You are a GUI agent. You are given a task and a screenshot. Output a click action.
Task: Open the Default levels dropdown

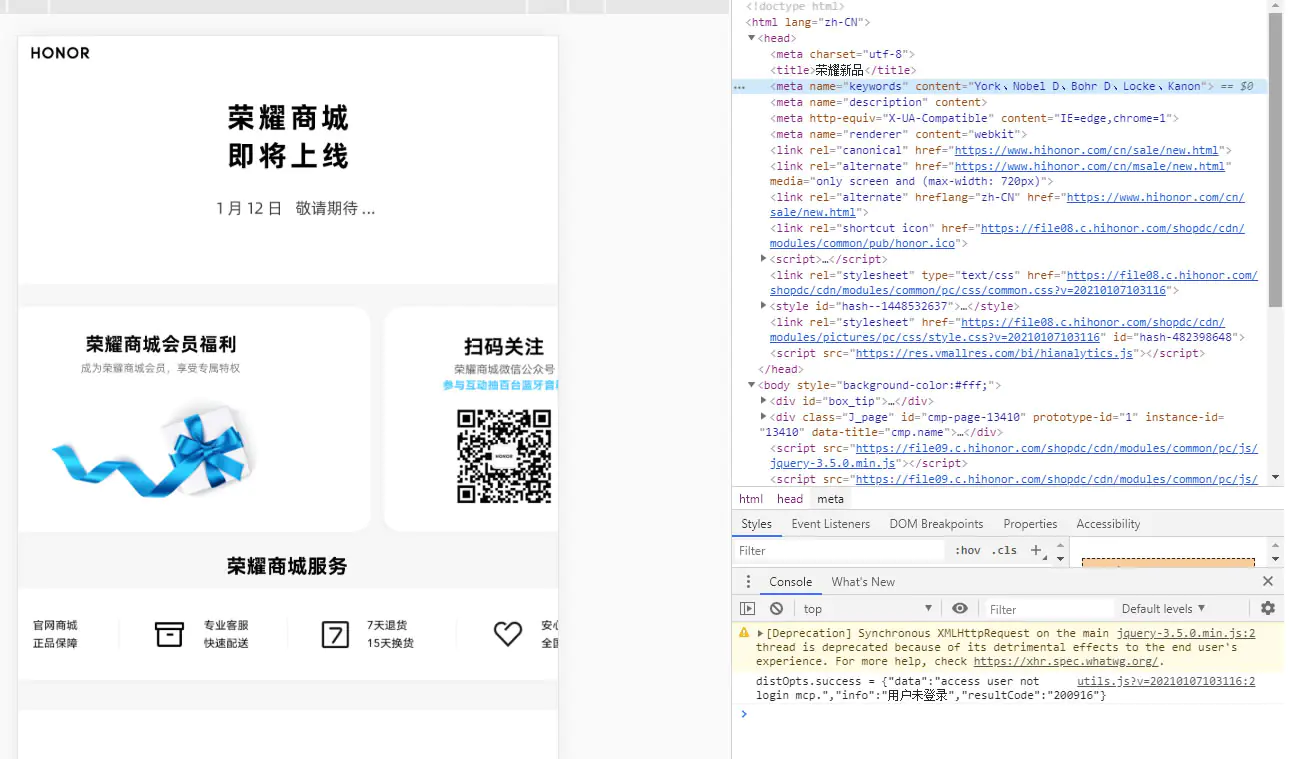pyautogui.click(x=1163, y=609)
